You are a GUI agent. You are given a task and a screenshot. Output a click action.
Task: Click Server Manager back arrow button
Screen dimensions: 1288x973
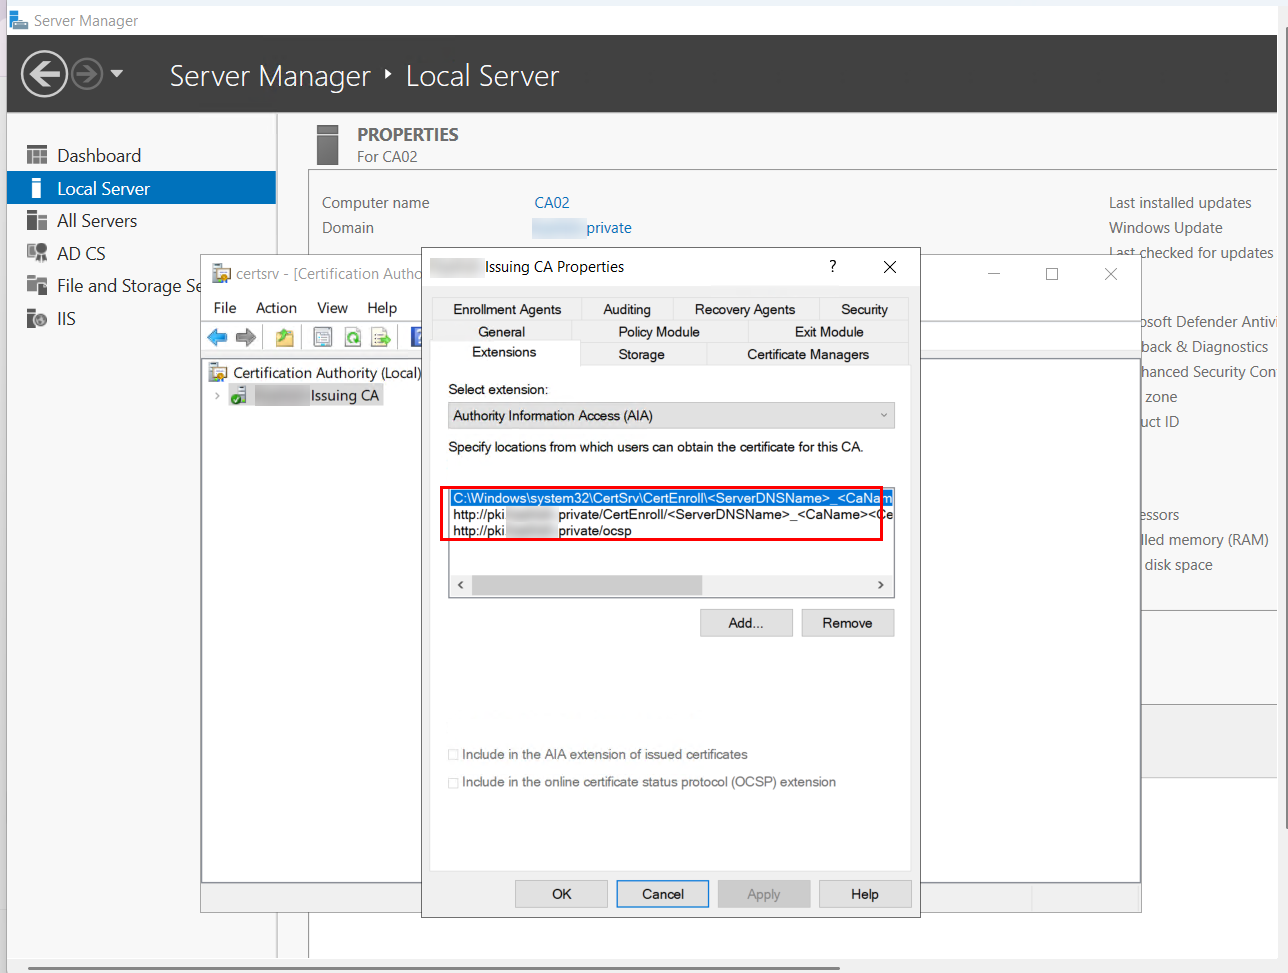pyautogui.click(x=44, y=74)
